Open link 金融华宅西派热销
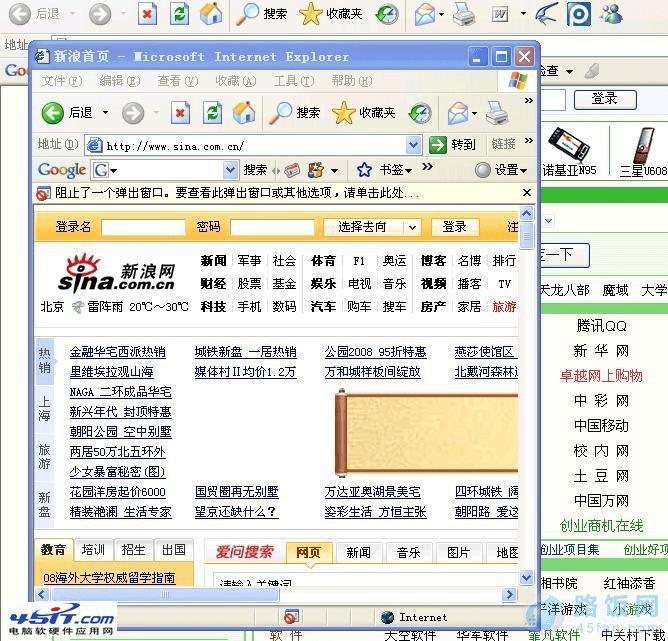Image resolution: width=668 pixels, height=641 pixels. coord(118,352)
